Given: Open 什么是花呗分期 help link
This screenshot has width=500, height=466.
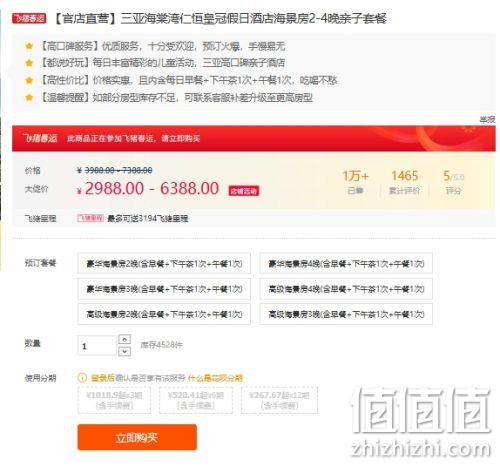Looking at the screenshot, I should [x=215, y=378].
